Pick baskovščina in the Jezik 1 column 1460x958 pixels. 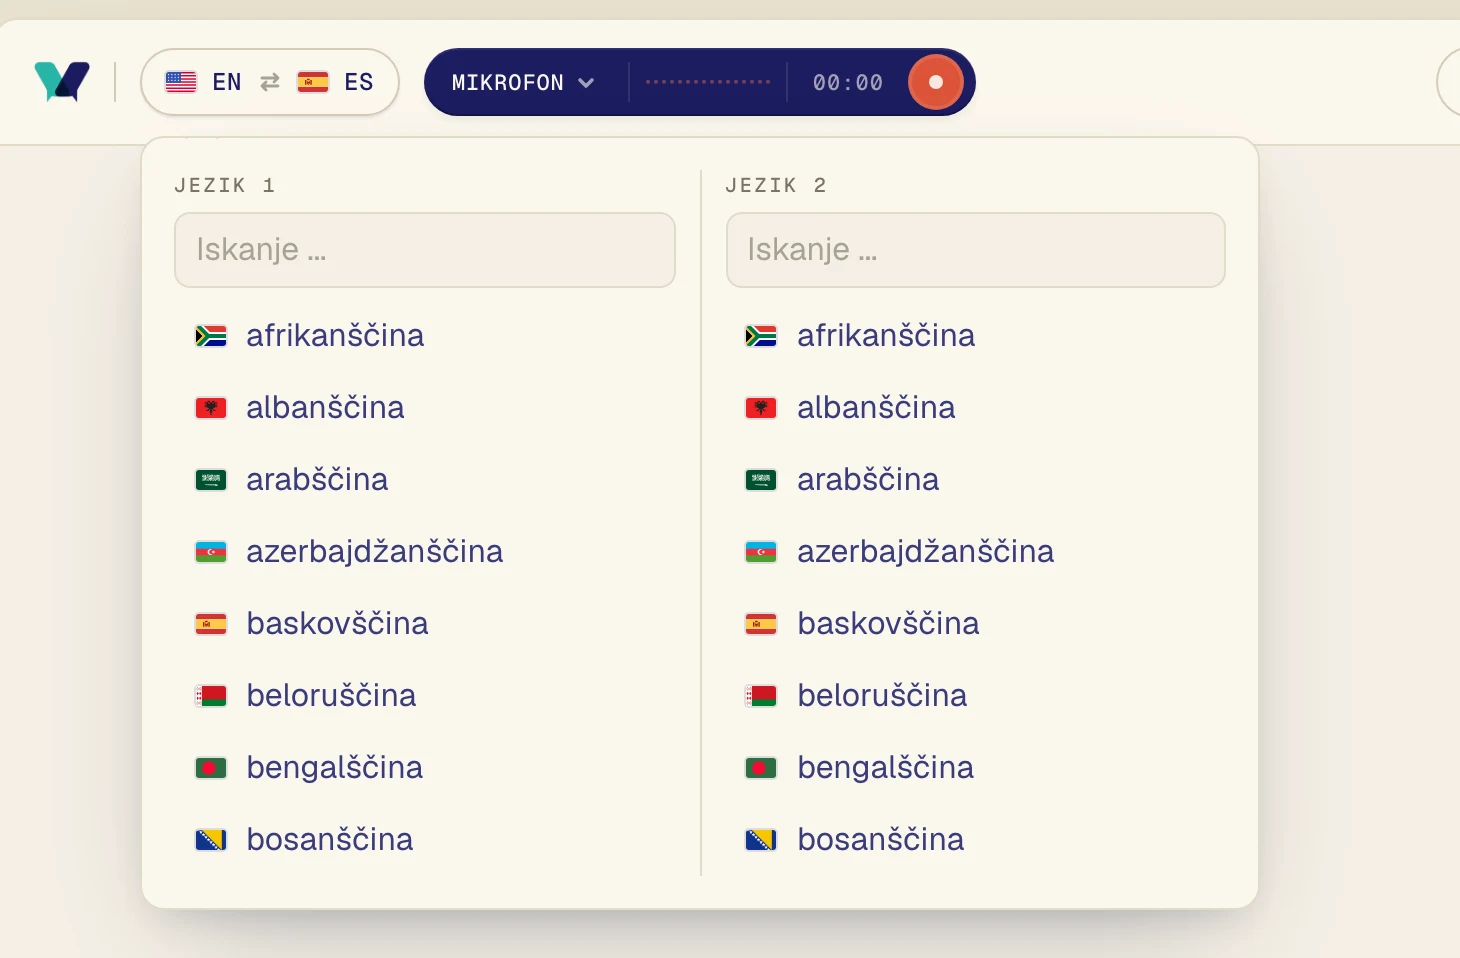[x=425, y=624]
